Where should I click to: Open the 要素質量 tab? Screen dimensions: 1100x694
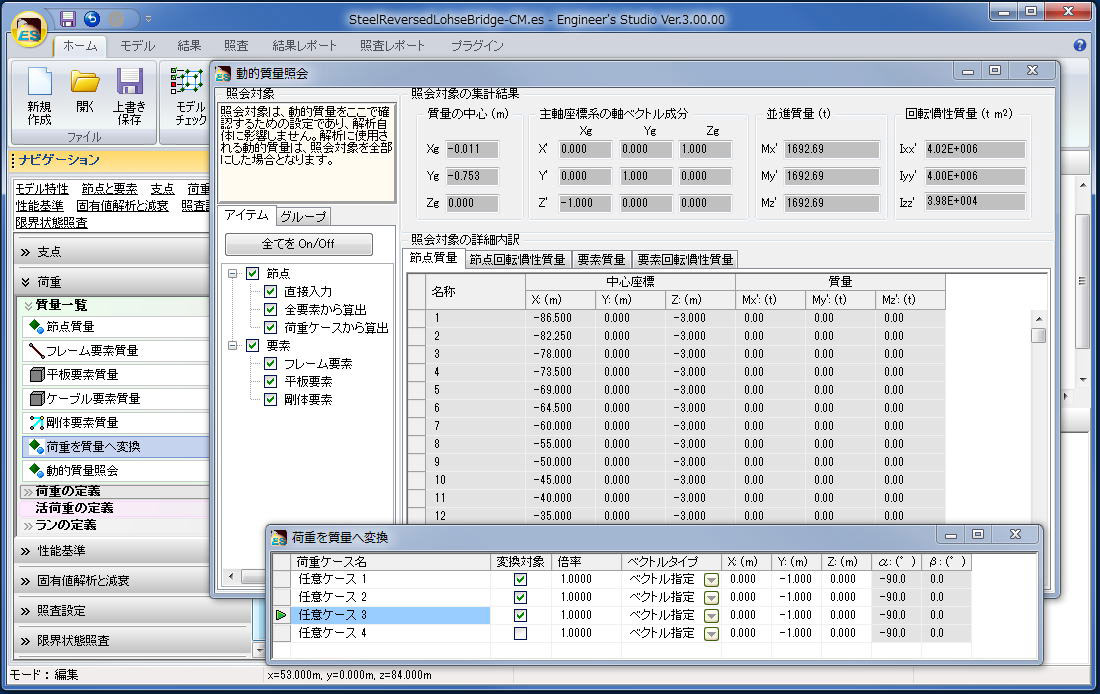[x=601, y=260]
